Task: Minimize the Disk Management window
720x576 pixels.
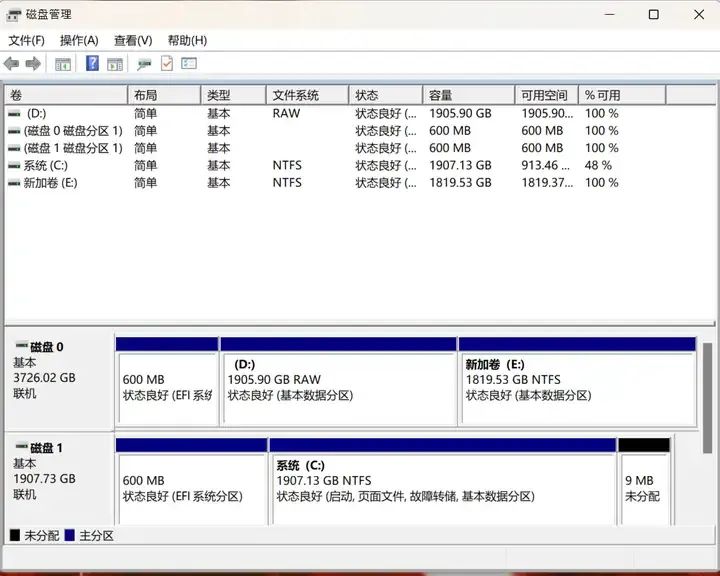Action: point(609,15)
